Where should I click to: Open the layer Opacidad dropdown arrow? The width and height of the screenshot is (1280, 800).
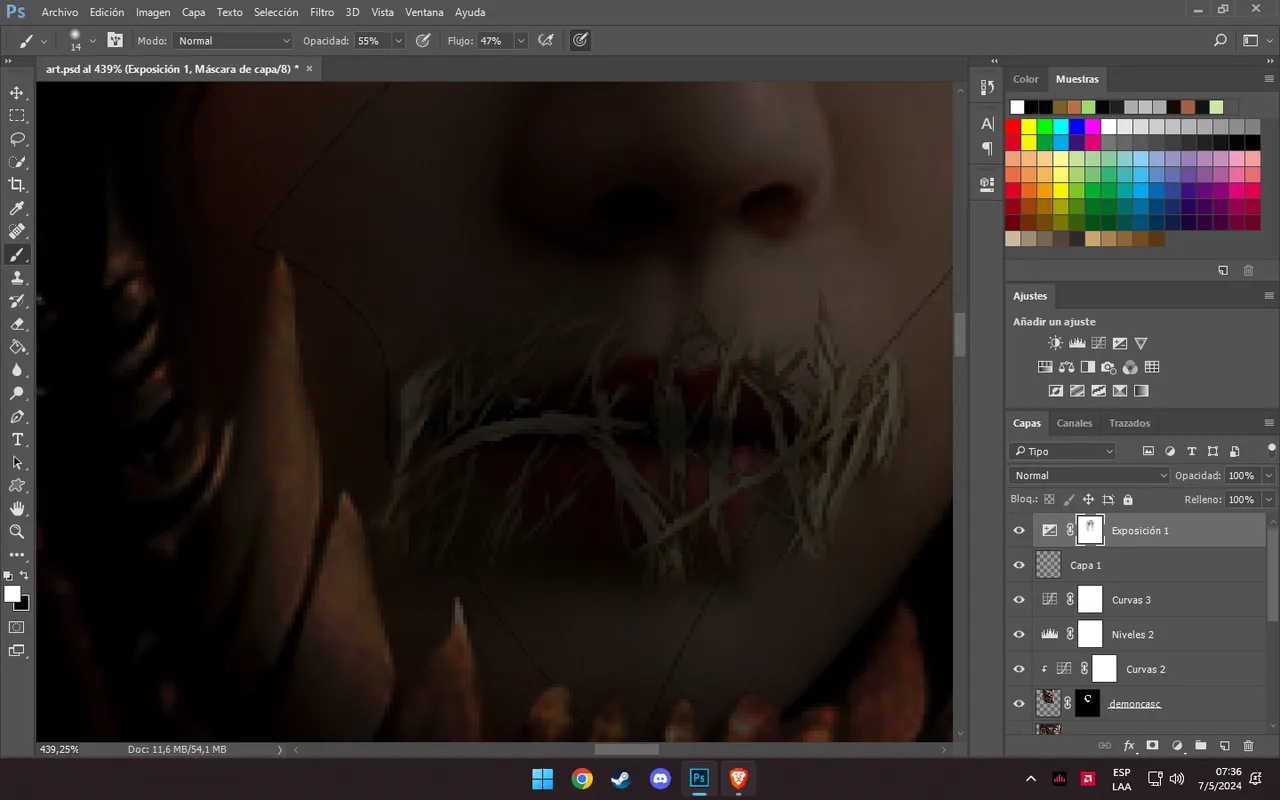coord(1269,476)
